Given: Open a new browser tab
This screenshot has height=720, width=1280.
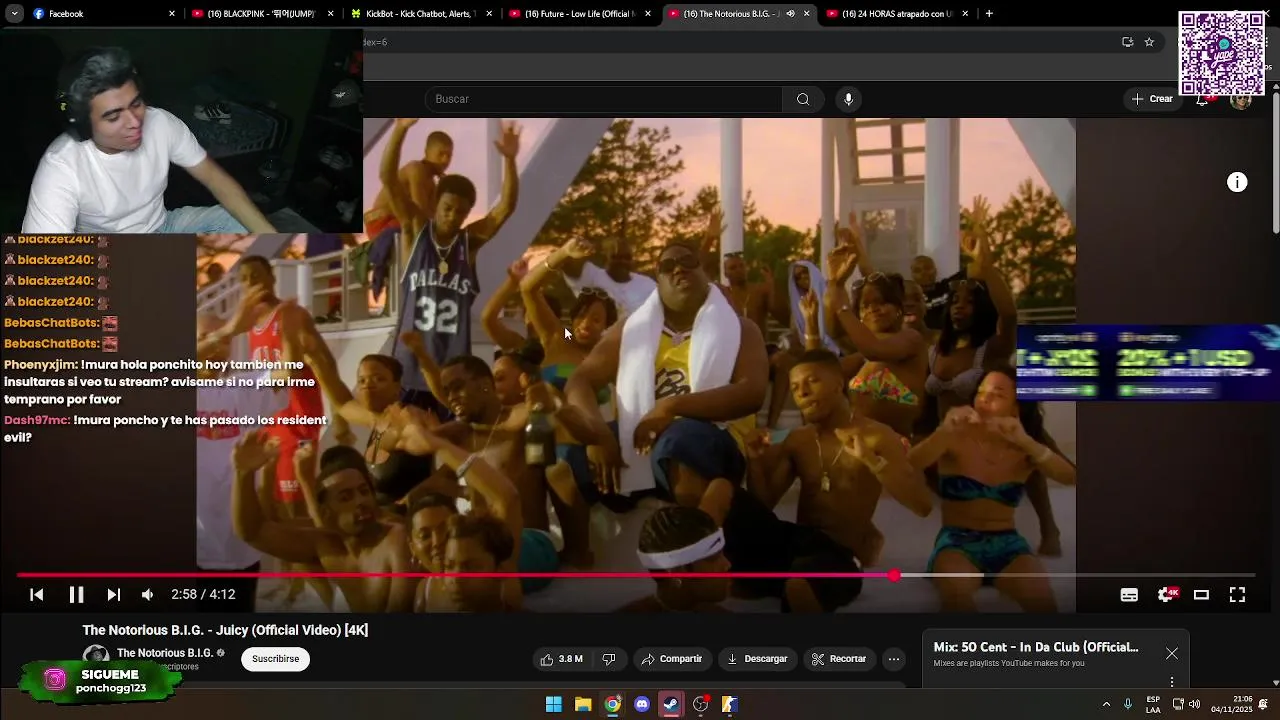Looking at the screenshot, I should (x=989, y=13).
